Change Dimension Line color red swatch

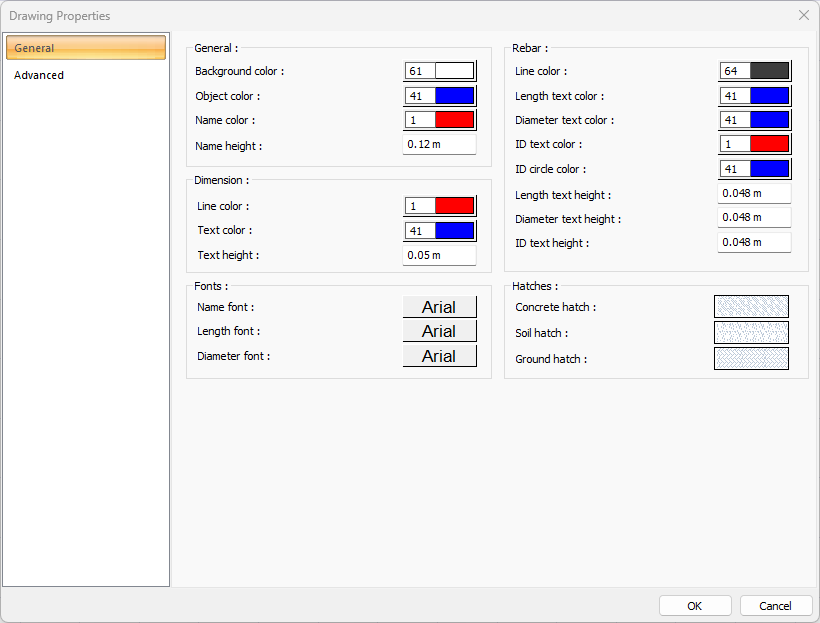(454, 206)
